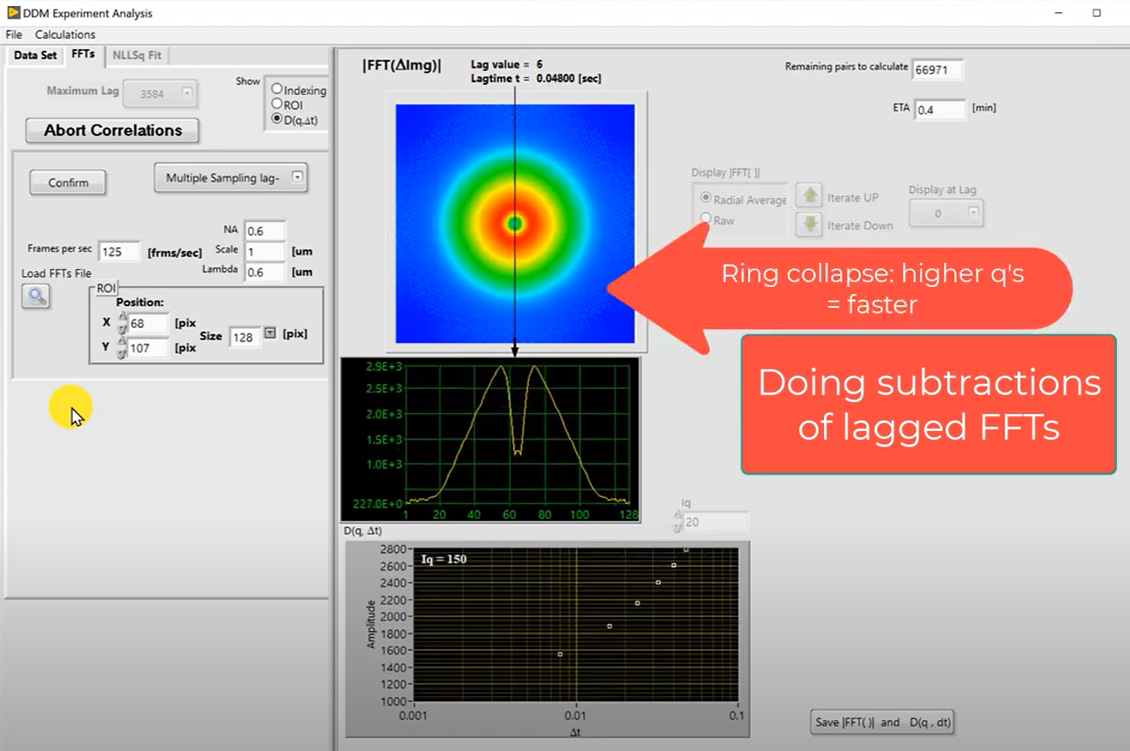Screen dimensions: 1130x751
Task: Choose the Radial Average display option
Action: (705, 199)
